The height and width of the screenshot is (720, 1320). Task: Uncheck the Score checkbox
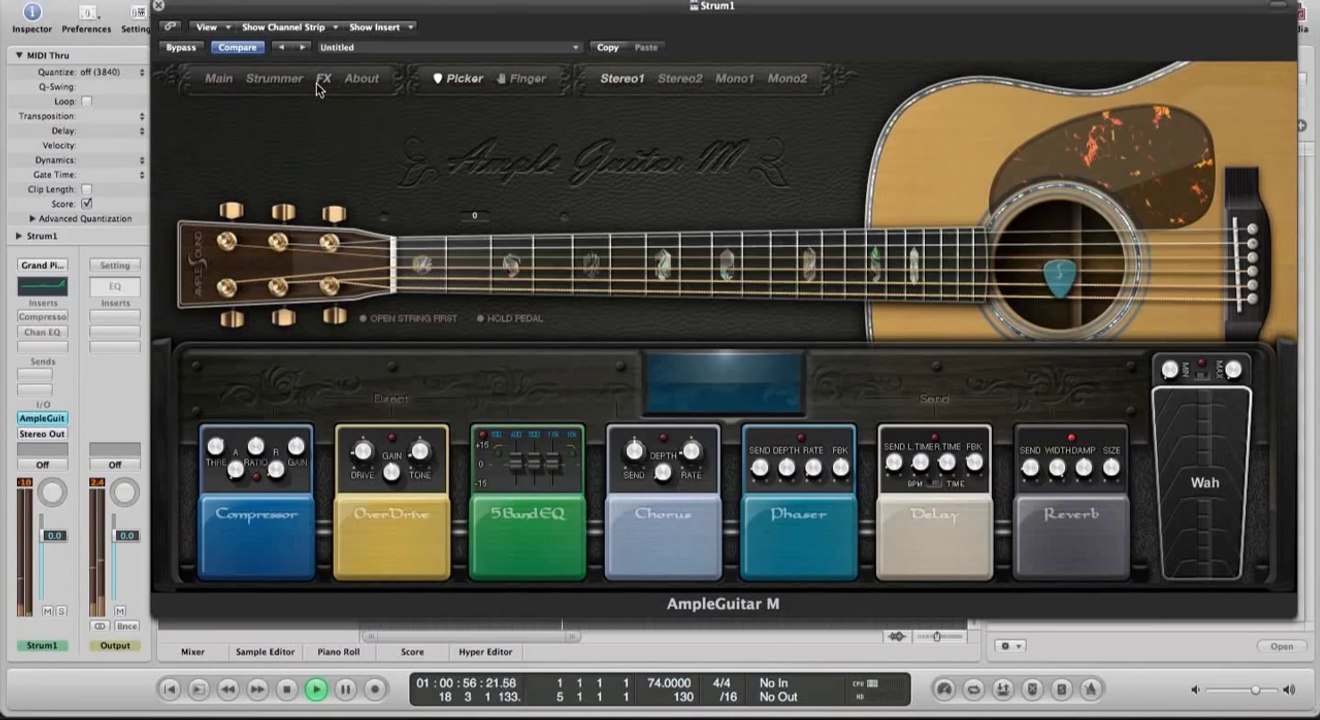coord(86,204)
